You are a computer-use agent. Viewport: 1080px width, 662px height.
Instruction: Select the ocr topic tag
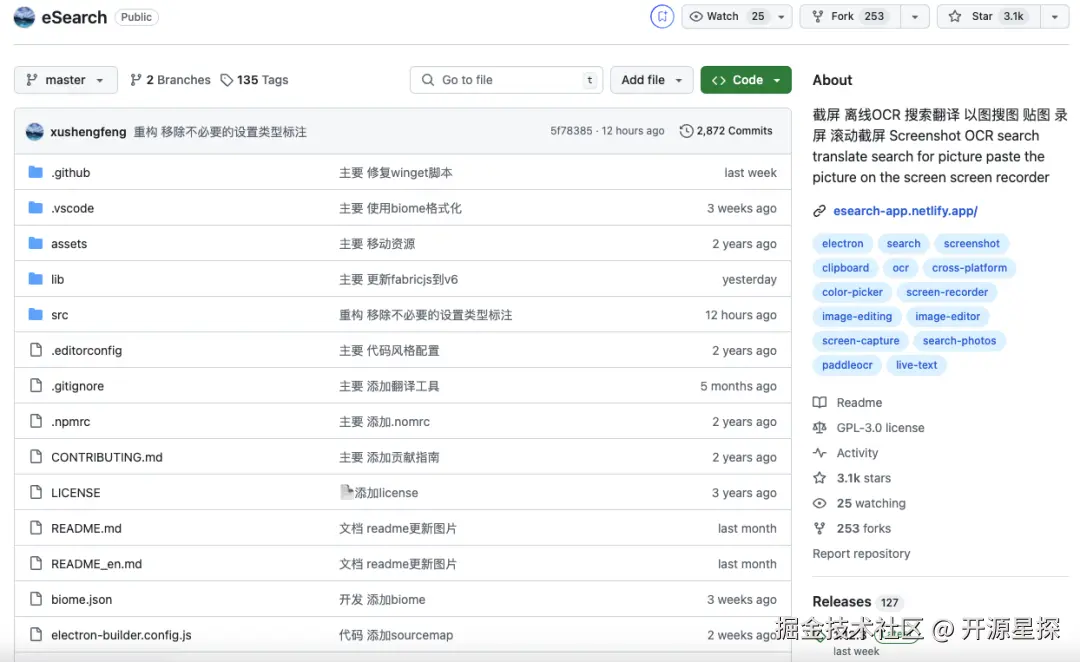tap(900, 267)
